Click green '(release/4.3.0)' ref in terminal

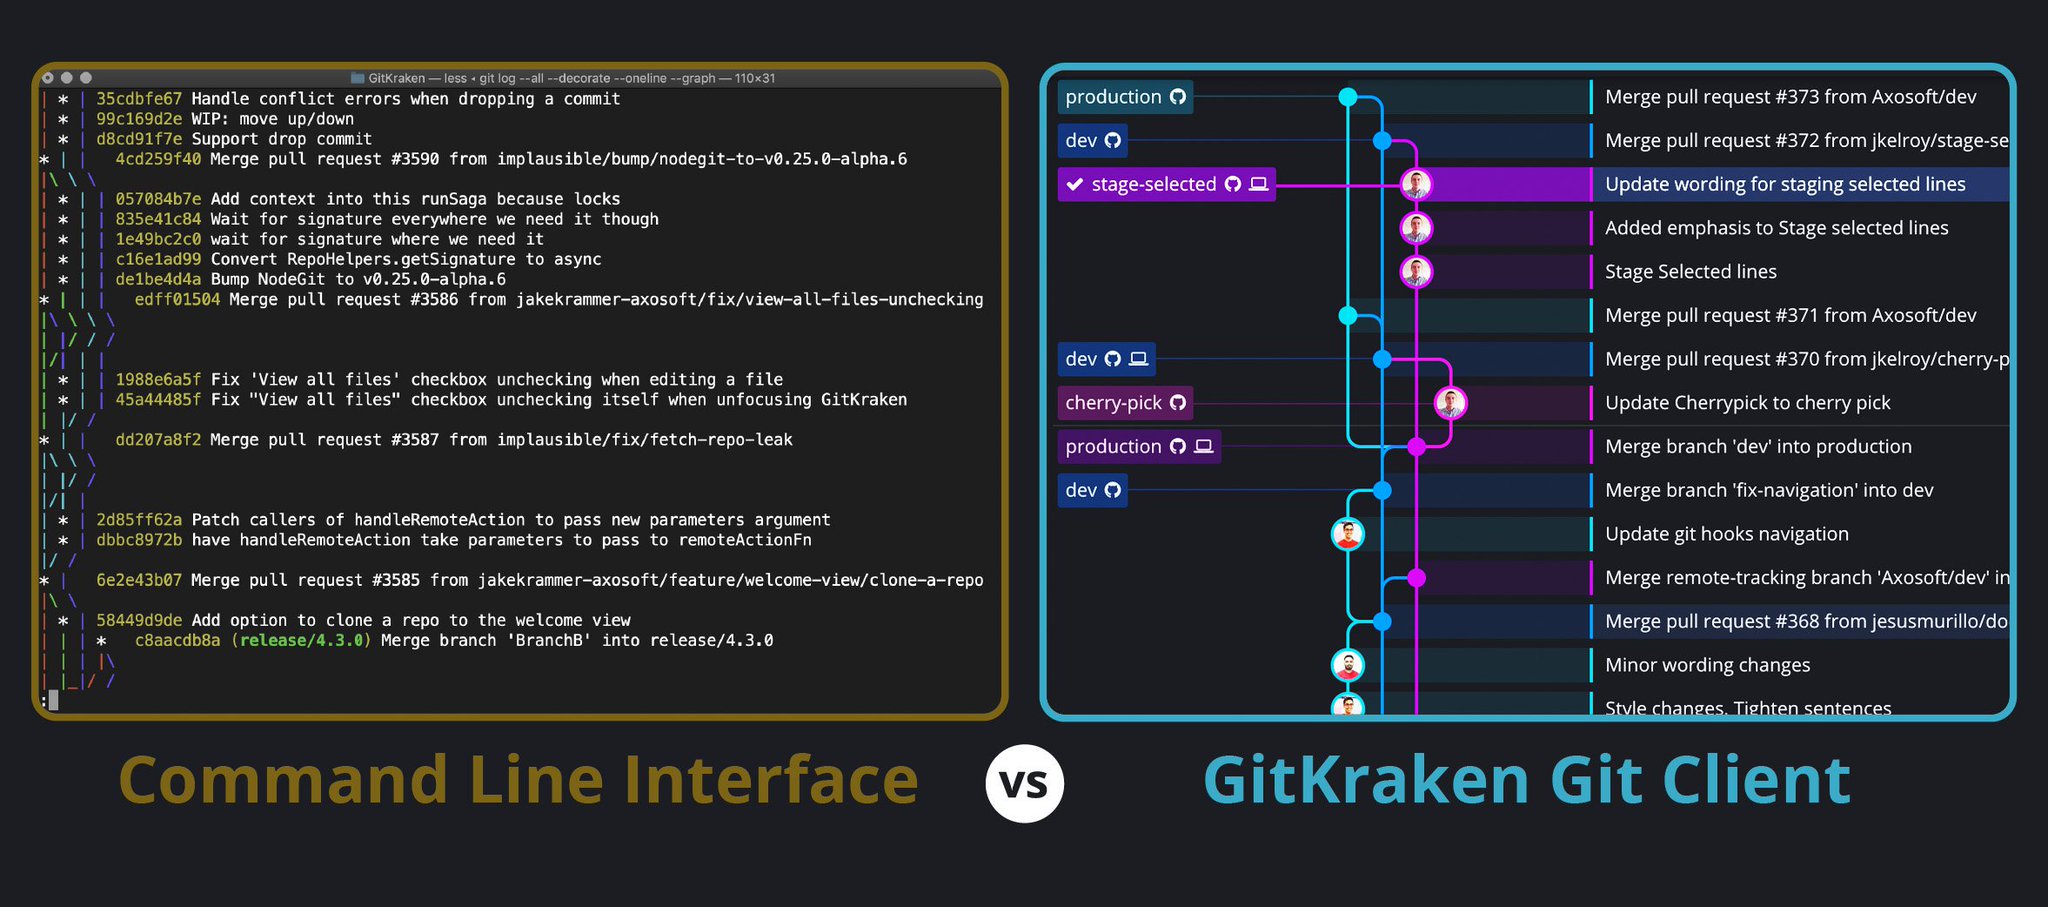301,640
